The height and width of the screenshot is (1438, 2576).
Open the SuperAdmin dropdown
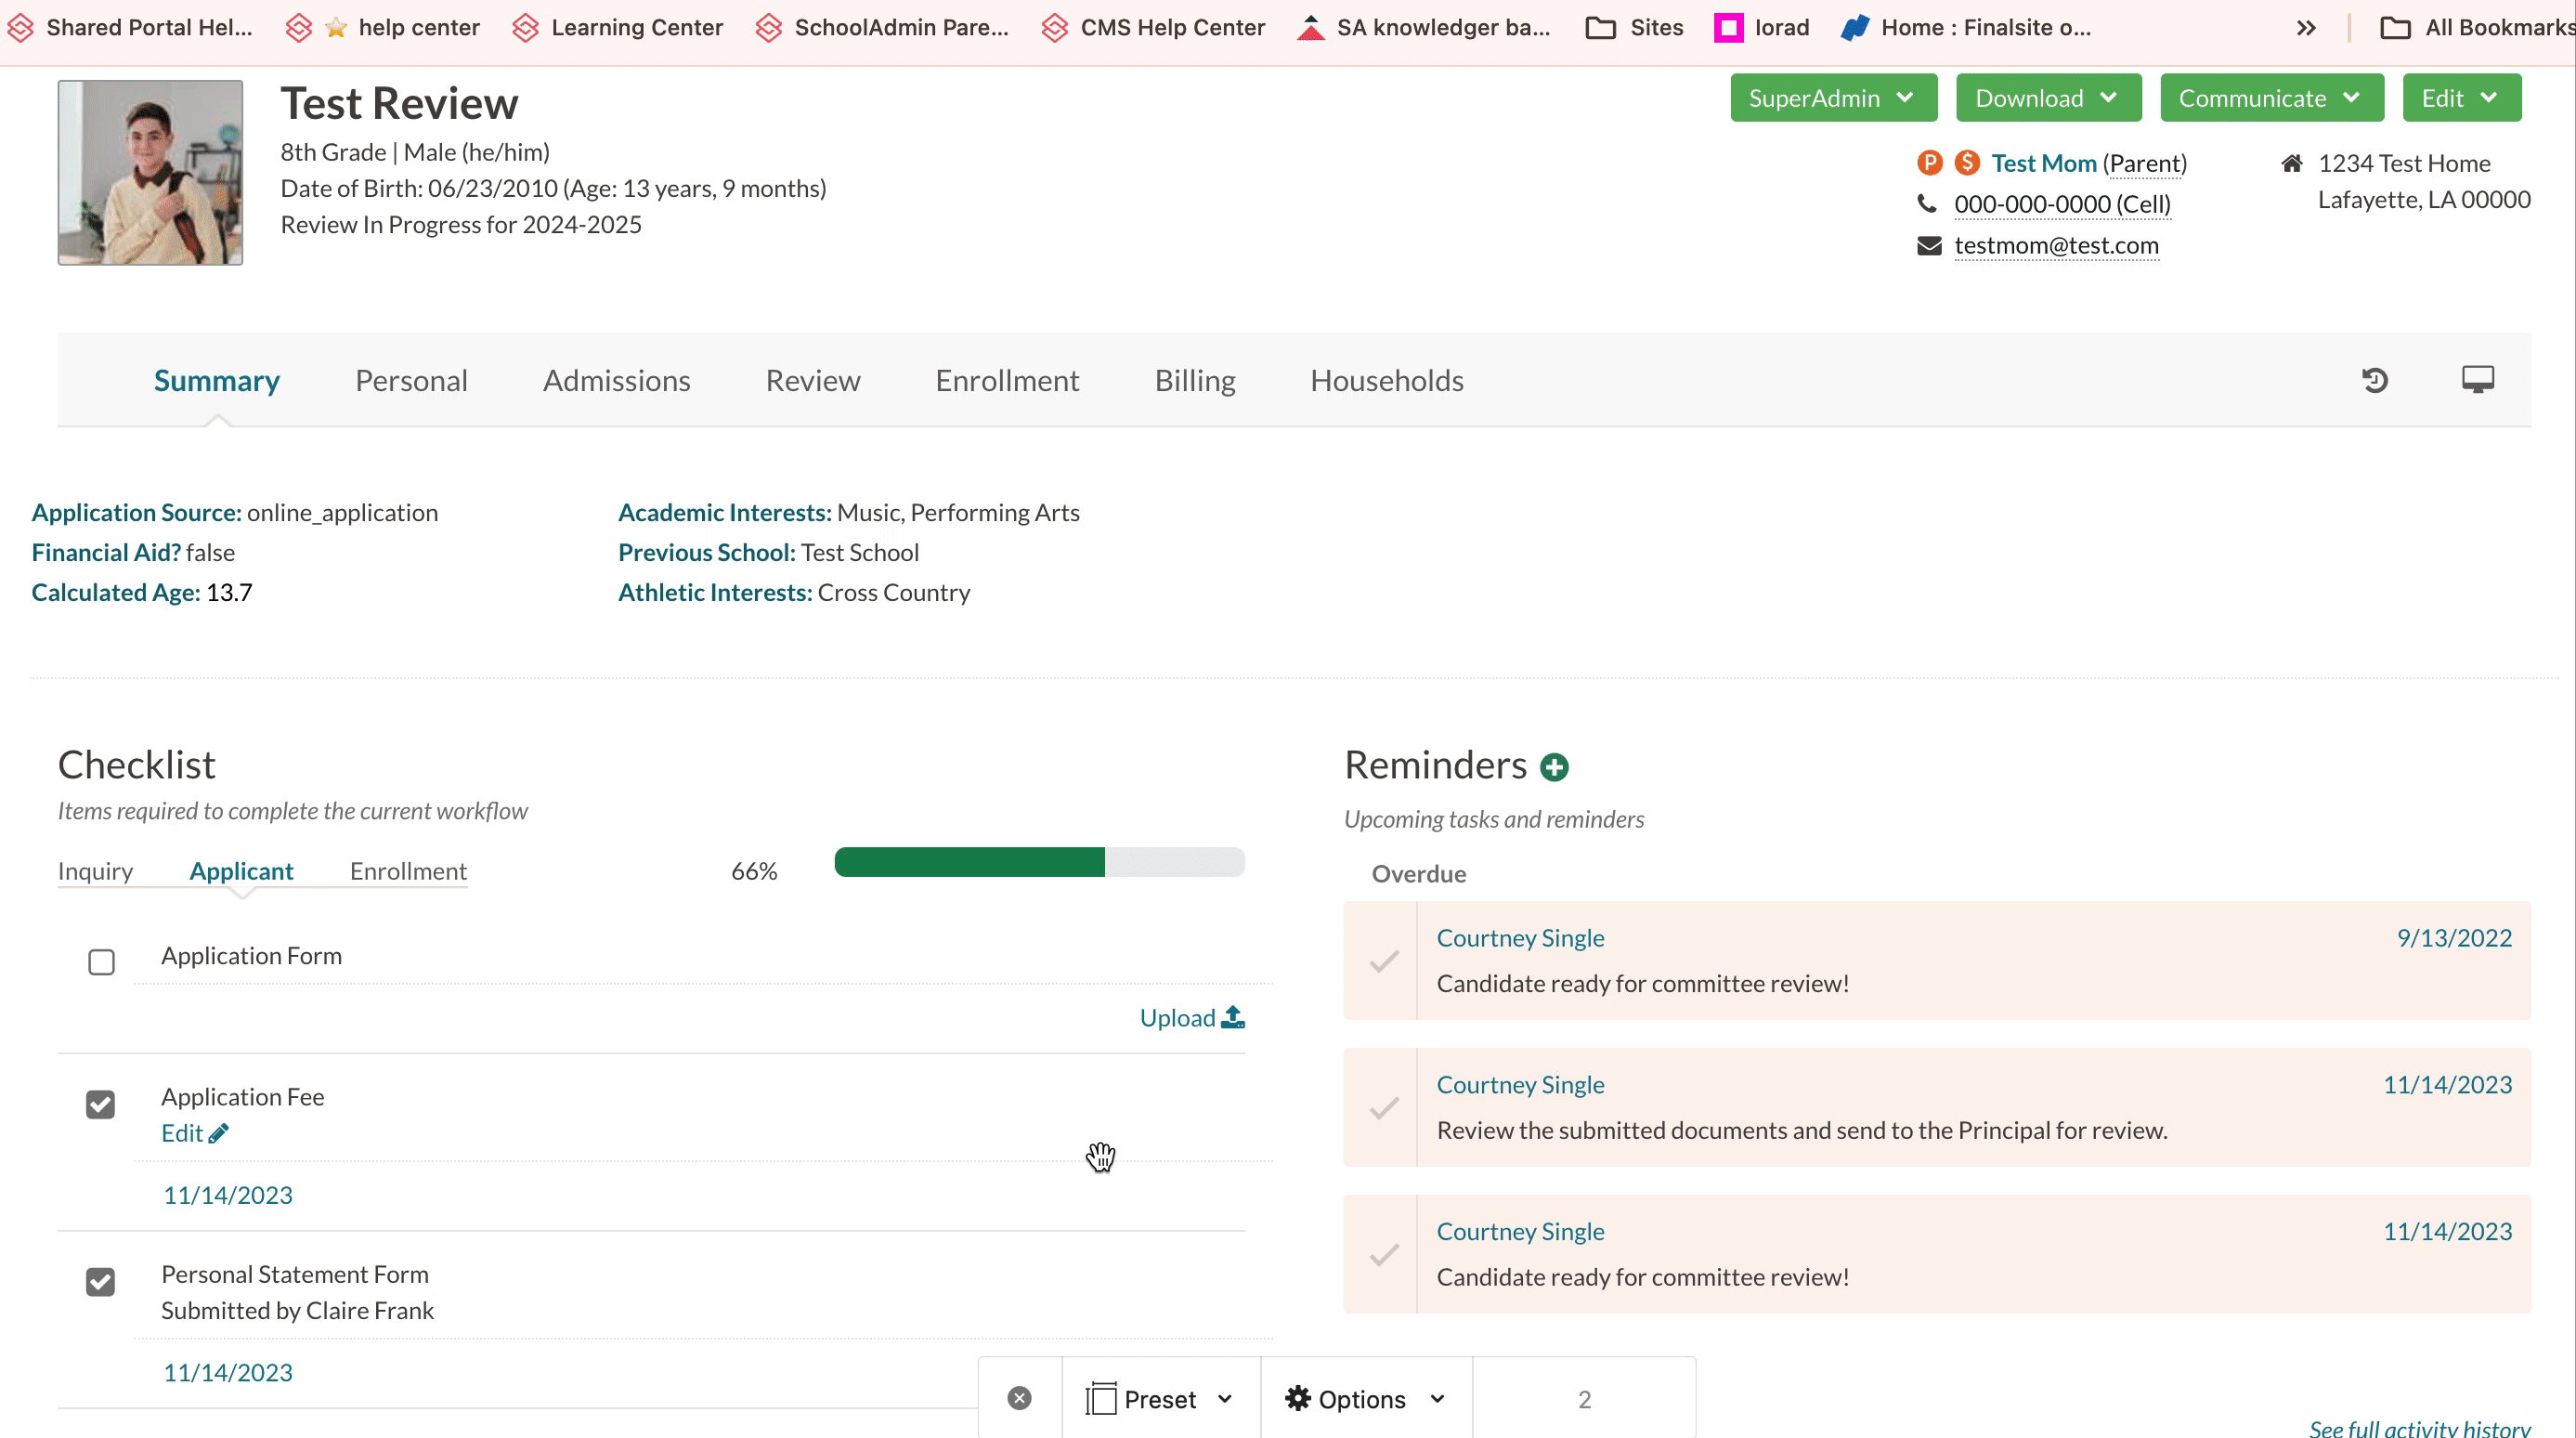click(1832, 98)
